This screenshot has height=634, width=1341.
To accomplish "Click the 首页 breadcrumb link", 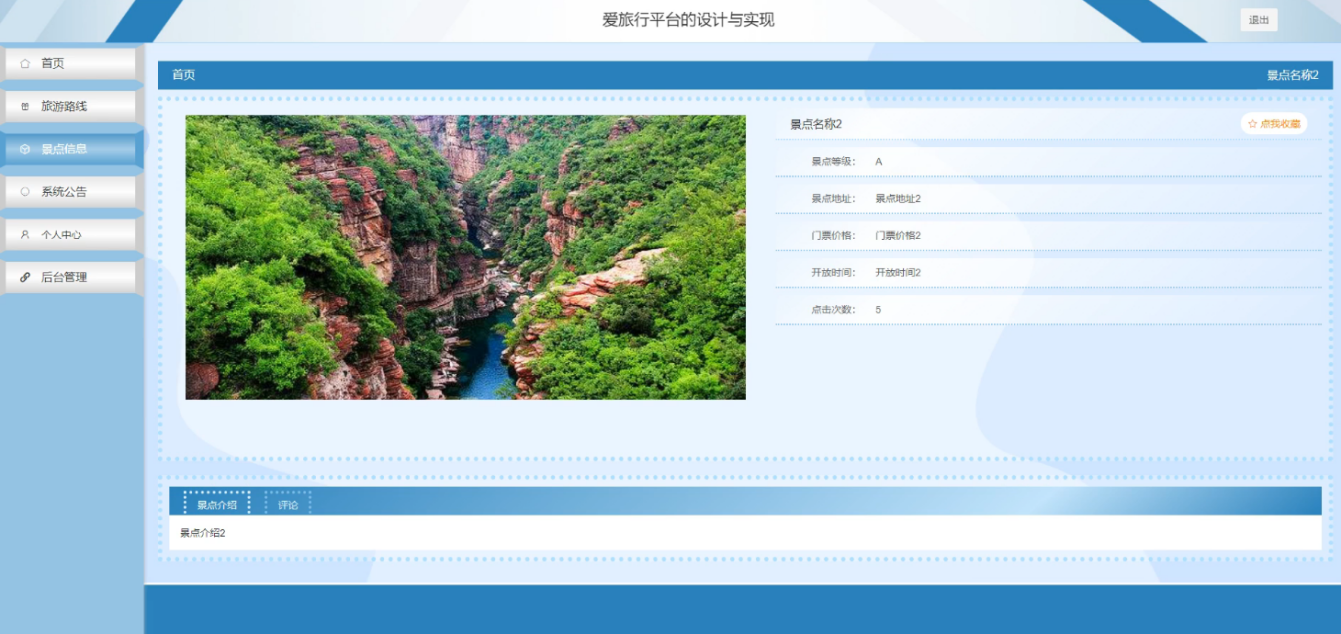I will pyautogui.click(x=184, y=75).
